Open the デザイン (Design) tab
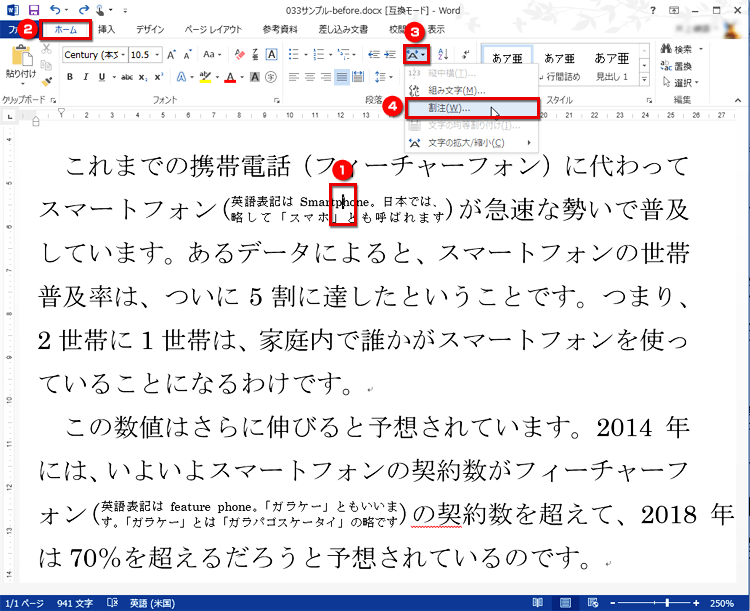The height and width of the screenshot is (611, 750). (150, 30)
